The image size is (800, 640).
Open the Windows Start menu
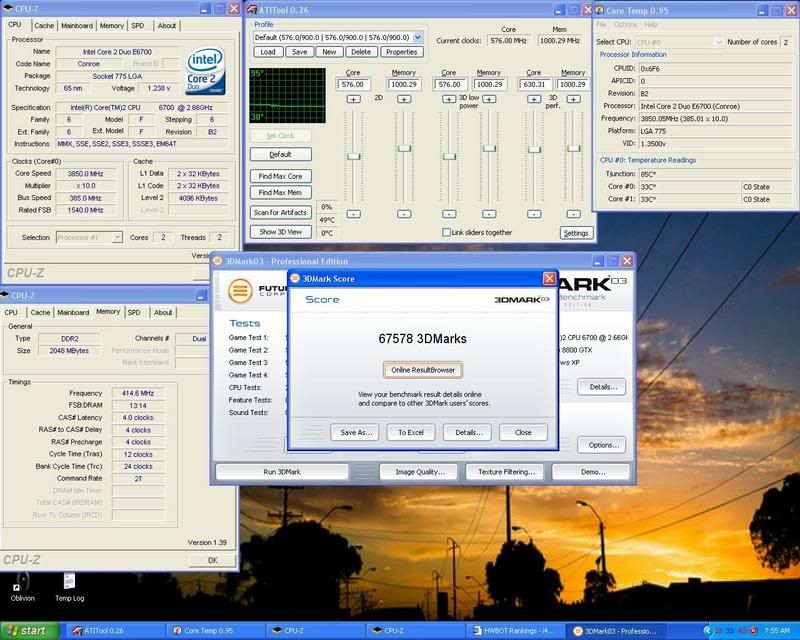pyautogui.click(x=29, y=631)
